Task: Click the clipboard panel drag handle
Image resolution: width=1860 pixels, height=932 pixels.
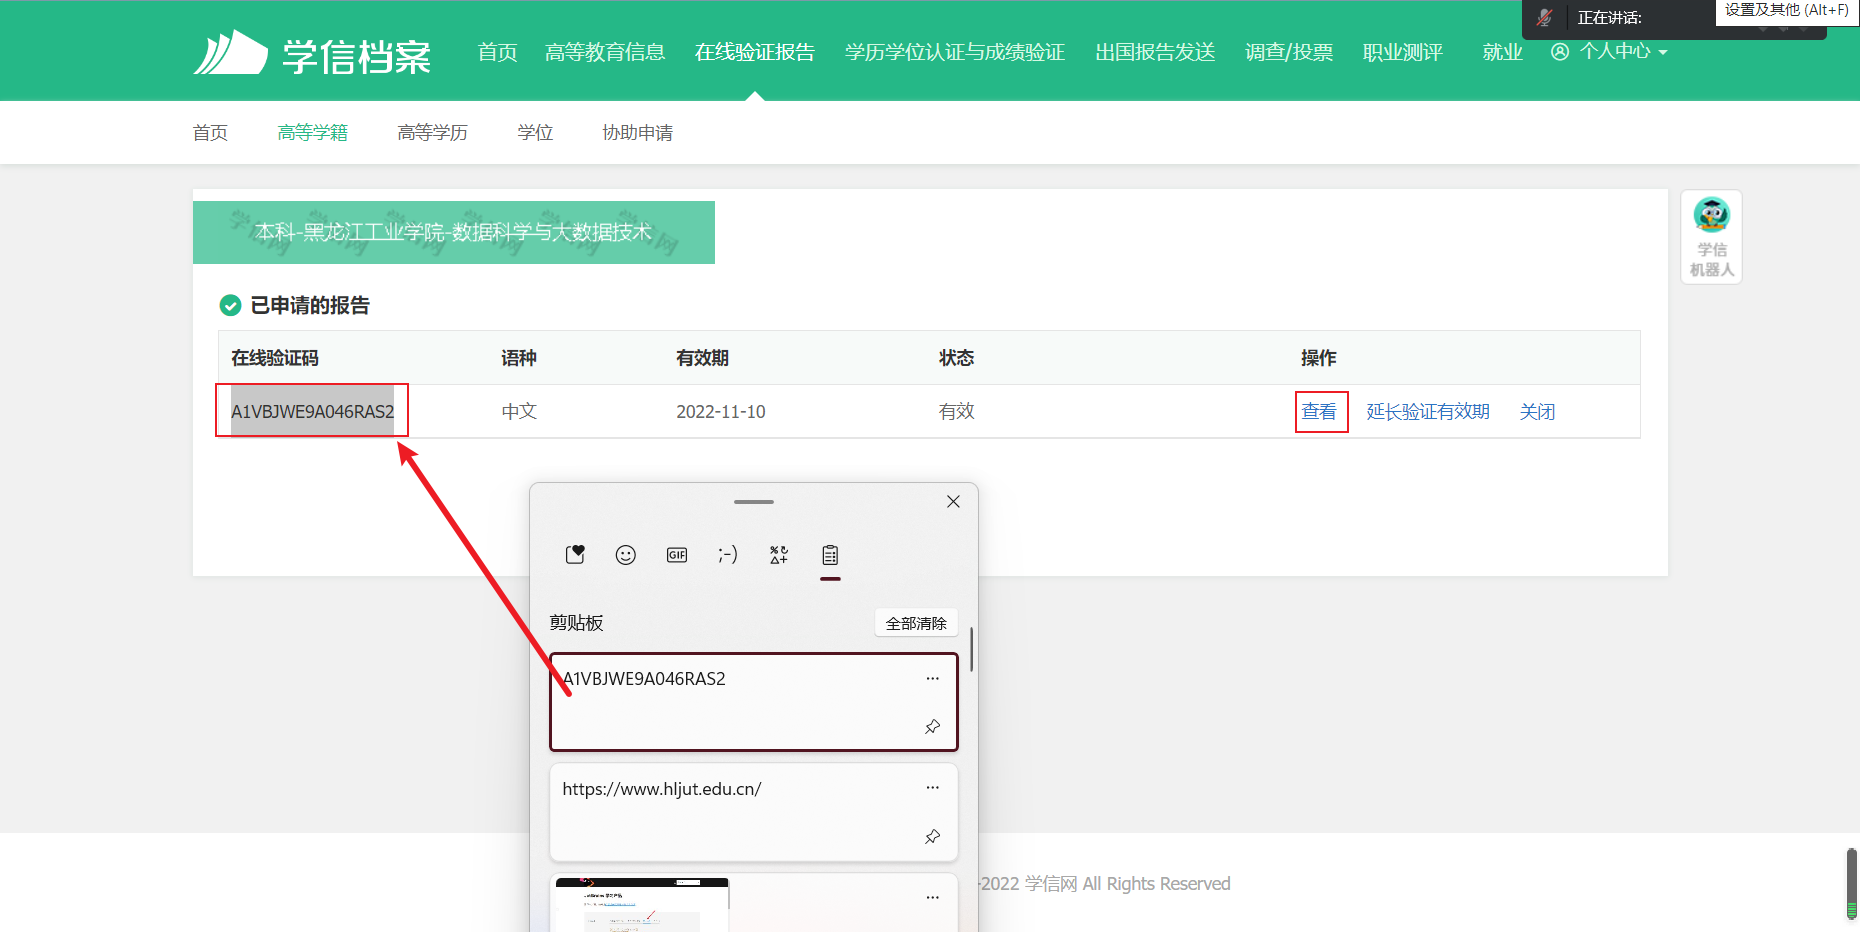Action: click(x=754, y=502)
